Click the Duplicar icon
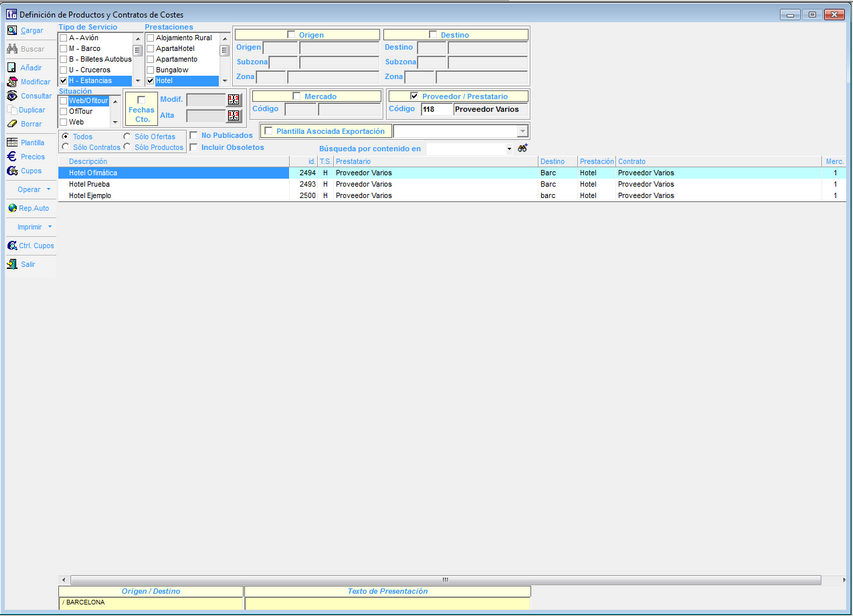The height and width of the screenshot is (616, 853). [x=12, y=110]
